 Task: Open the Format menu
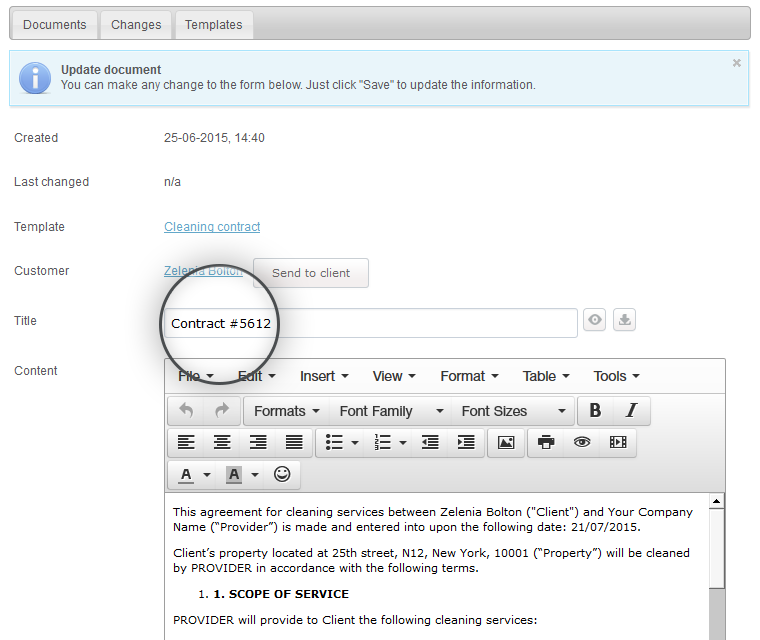(469, 376)
